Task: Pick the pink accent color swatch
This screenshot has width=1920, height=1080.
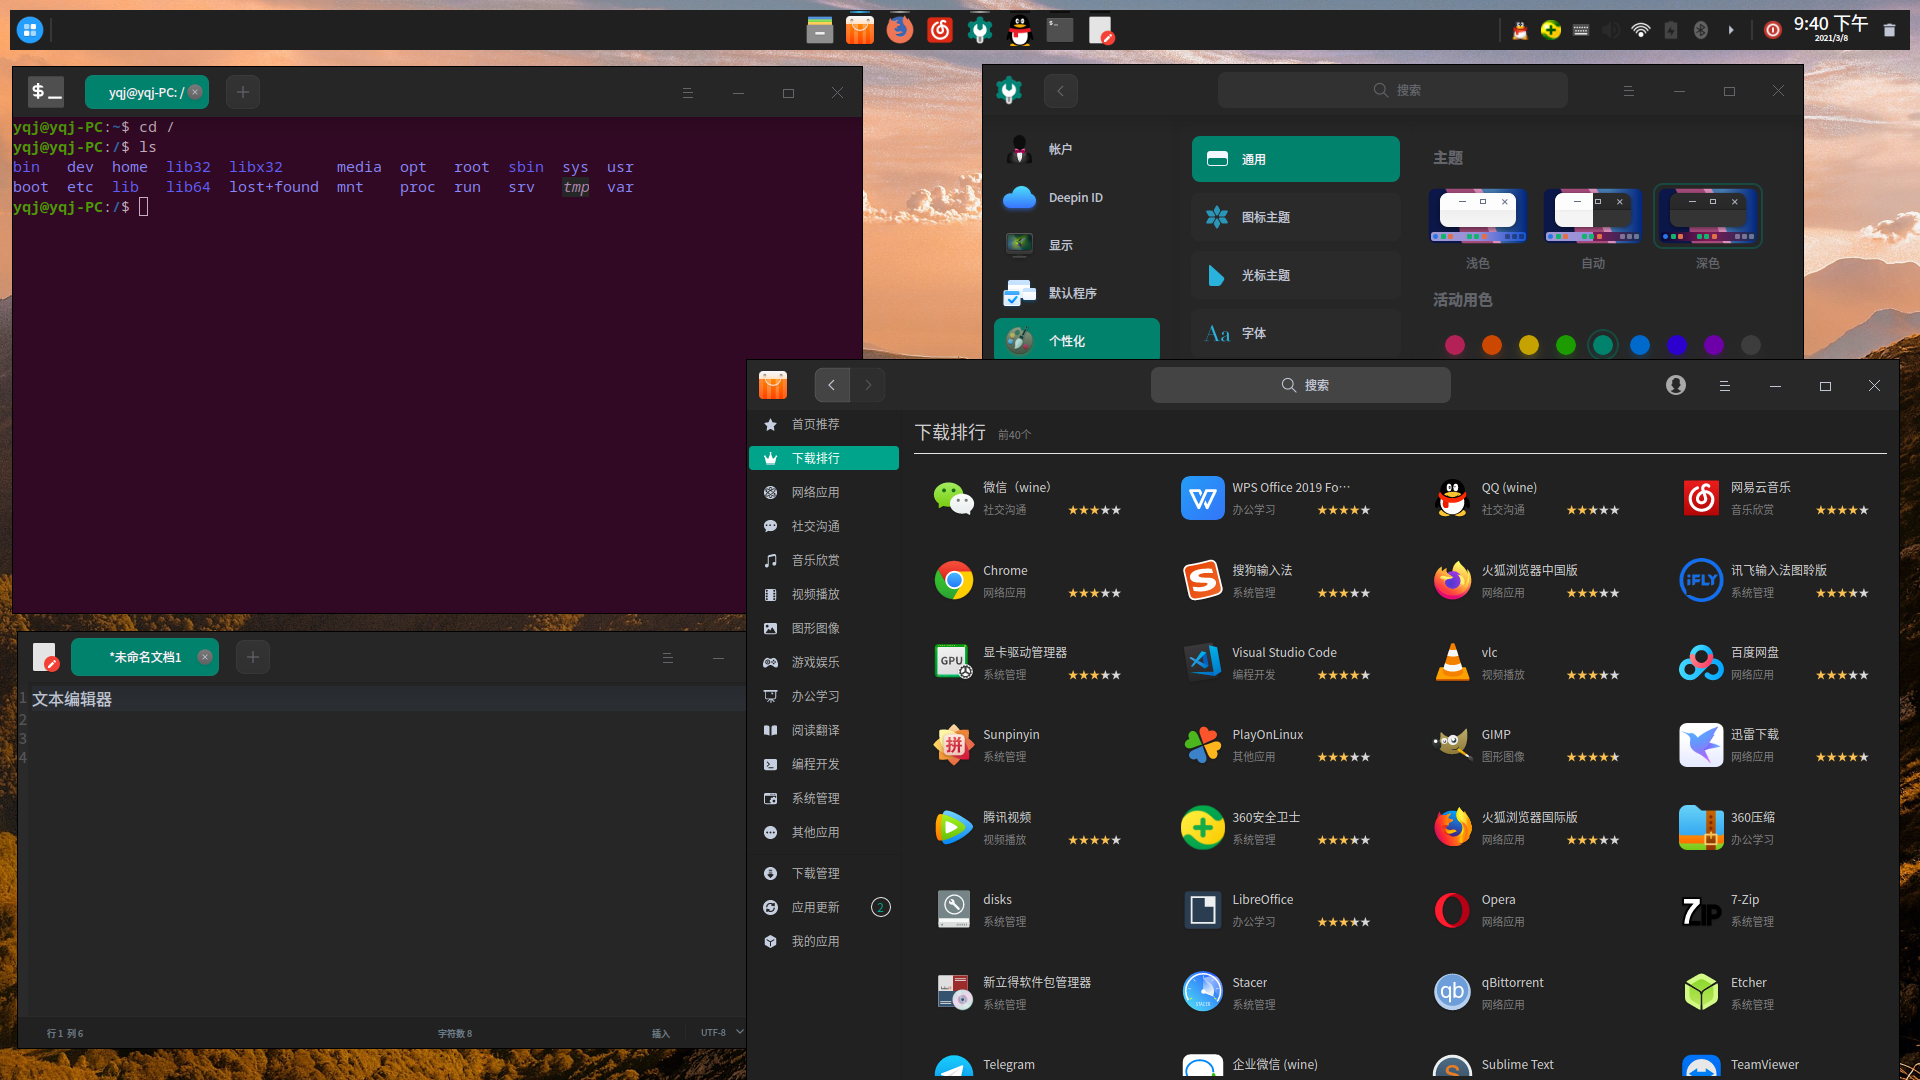Action: (x=1455, y=345)
